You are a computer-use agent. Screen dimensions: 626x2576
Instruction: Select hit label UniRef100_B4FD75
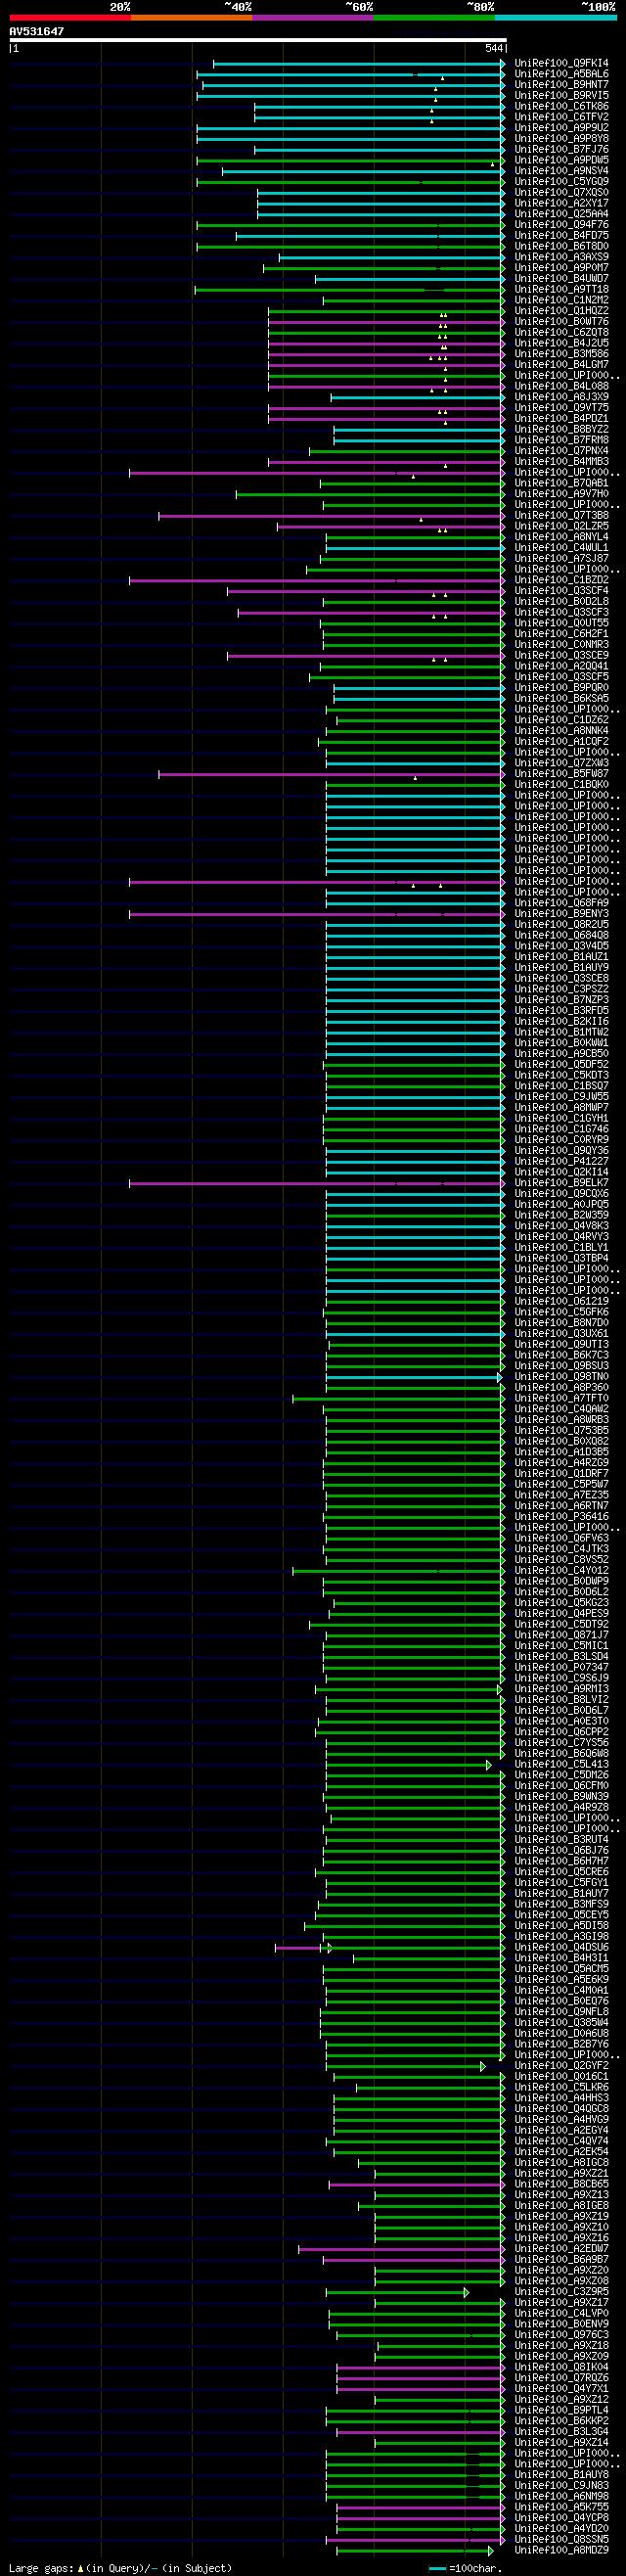click(561, 236)
